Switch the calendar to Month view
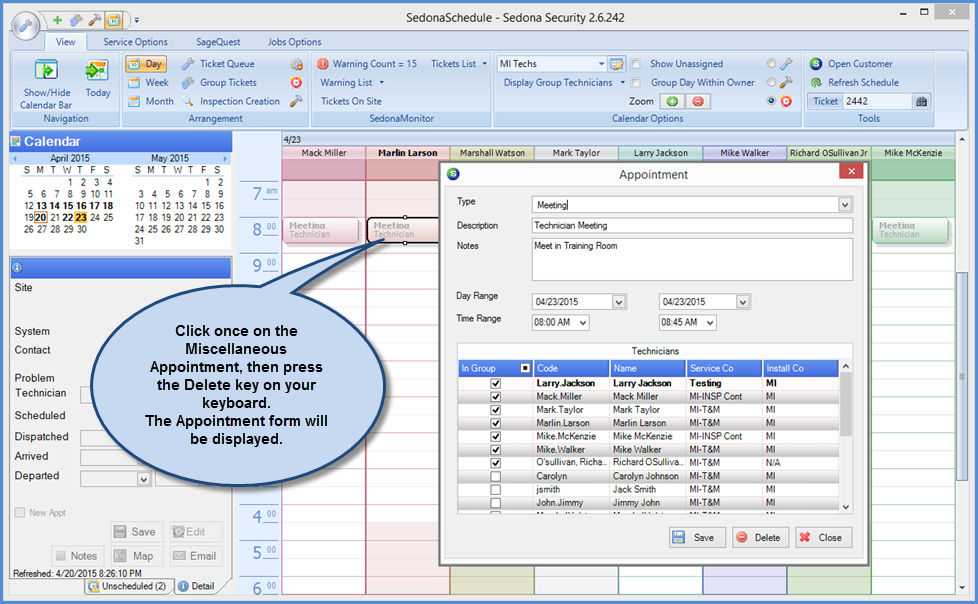Screen dimensions: 978x604 [x=152, y=101]
